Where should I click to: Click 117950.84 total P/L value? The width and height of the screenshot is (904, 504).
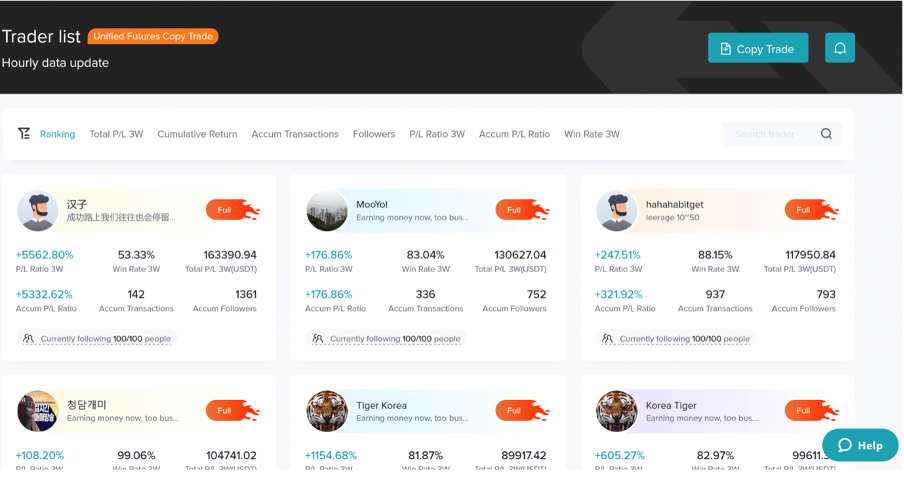click(x=810, y=254)
